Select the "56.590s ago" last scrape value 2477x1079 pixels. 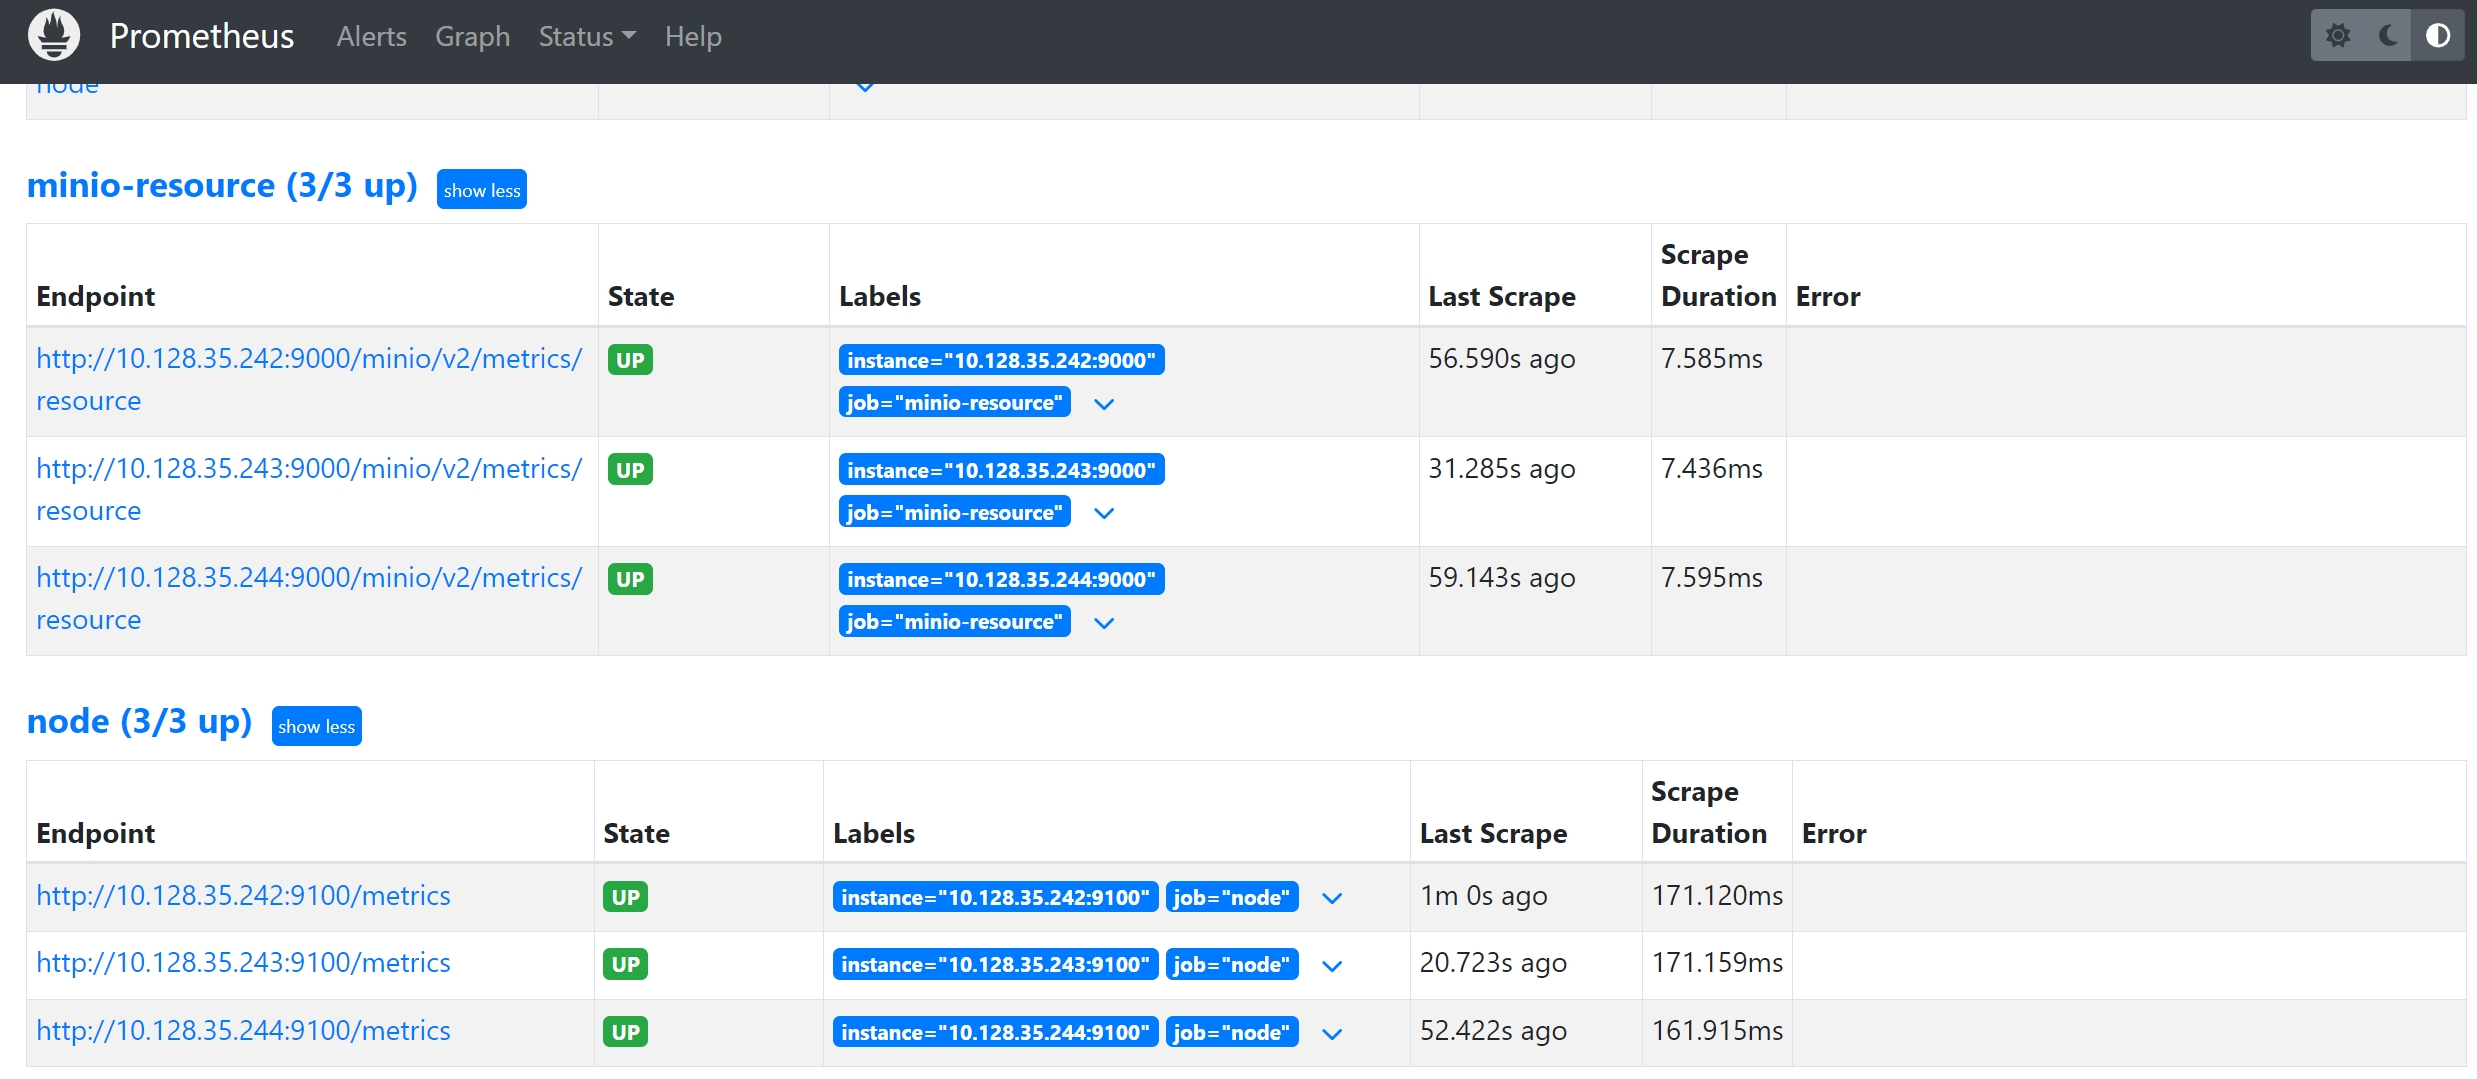coord(1501,359)
